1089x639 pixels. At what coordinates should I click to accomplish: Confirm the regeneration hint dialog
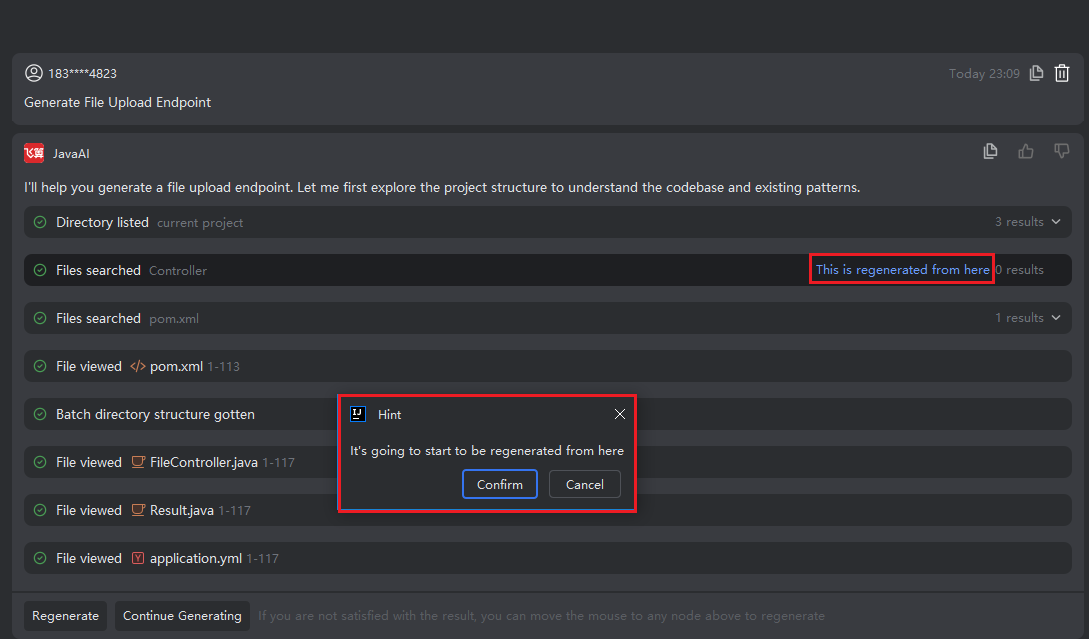[499, 484]
